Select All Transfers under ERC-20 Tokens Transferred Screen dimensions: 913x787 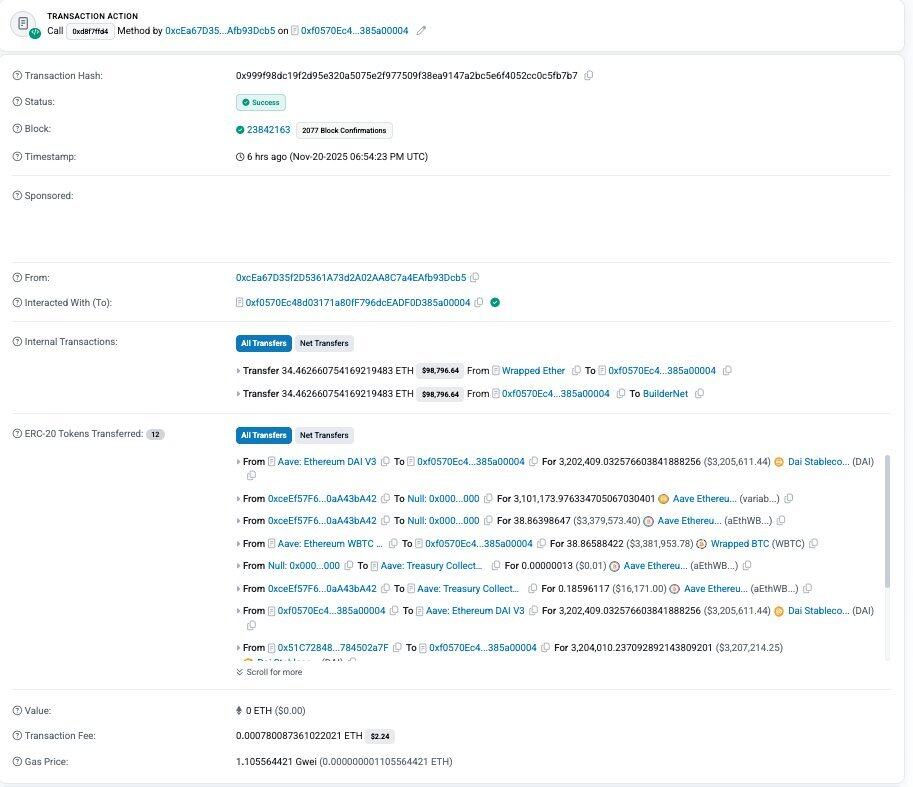[x=264, y=435]
